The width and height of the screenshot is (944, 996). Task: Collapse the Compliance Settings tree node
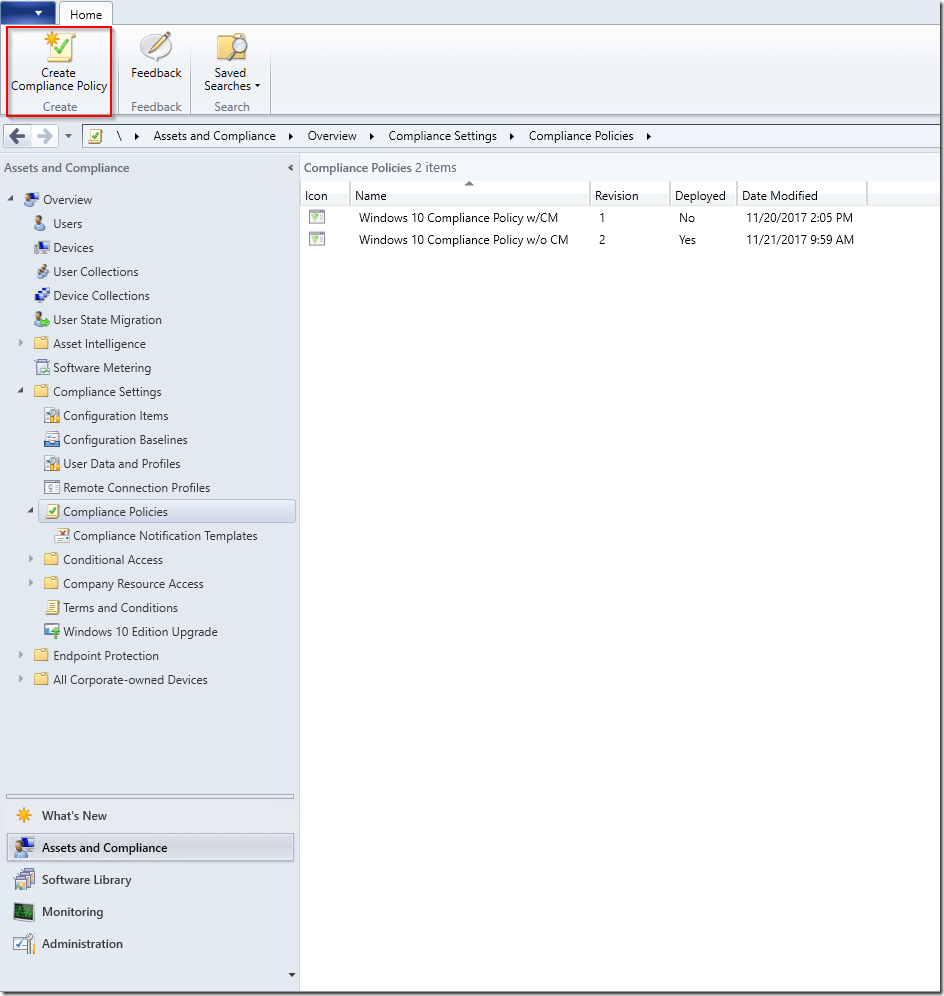(x=23, y=392)
